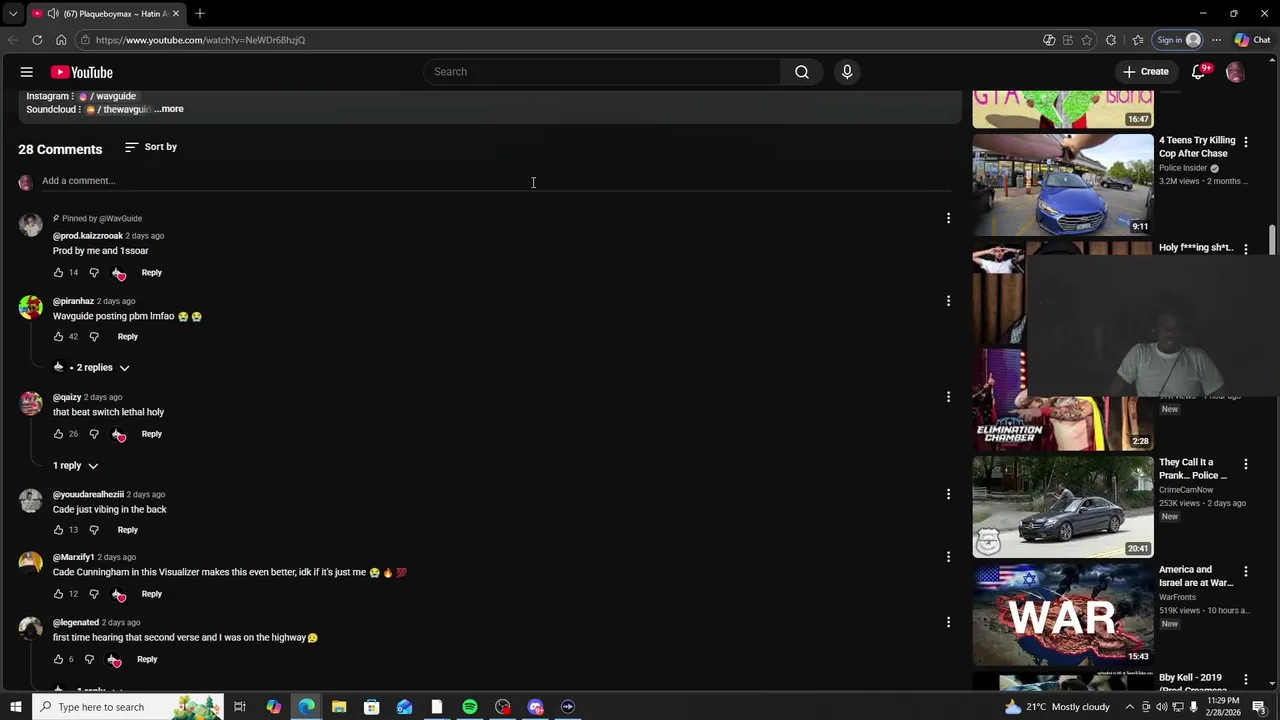Open the options menu for the America and Israel video

tap(1245, 571)
